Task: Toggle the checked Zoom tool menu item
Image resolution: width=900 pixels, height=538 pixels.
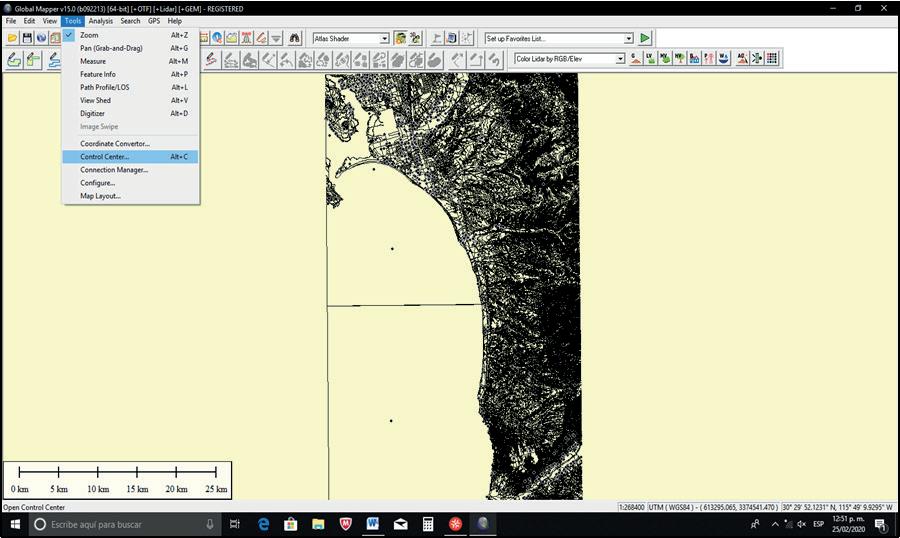Action: [89, 35]
